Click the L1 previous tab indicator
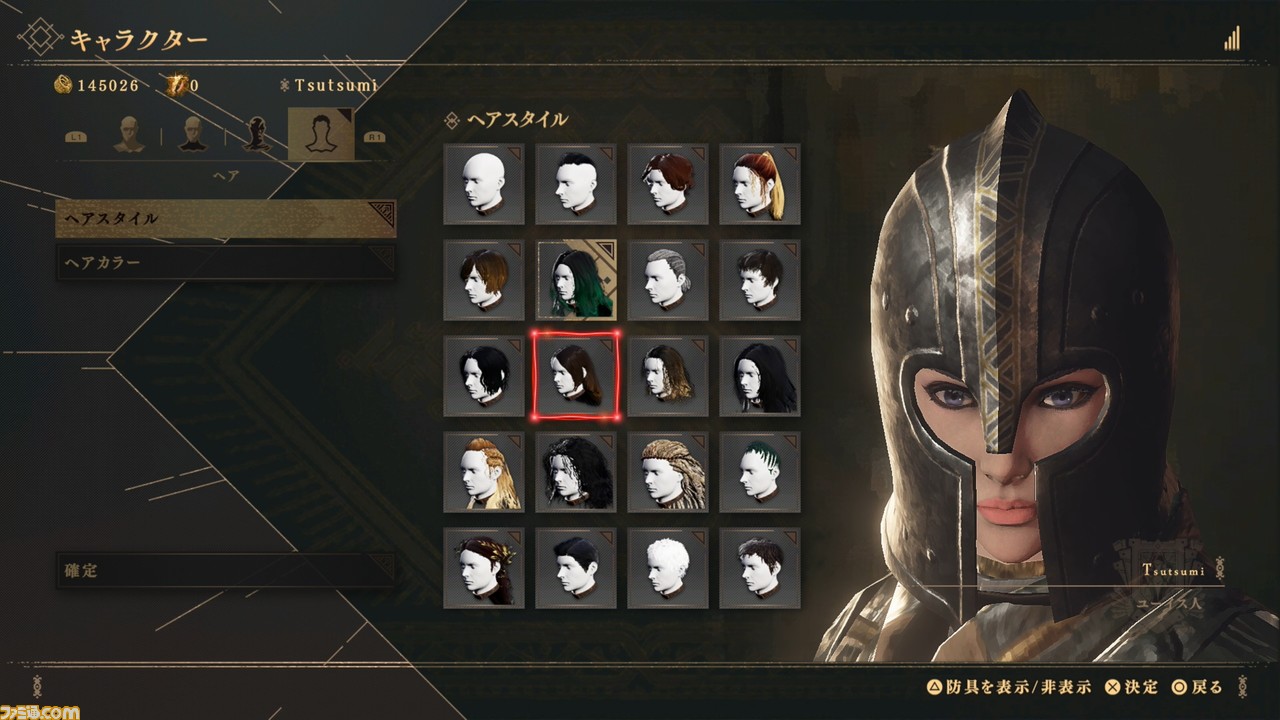 click(x=76, y=137)
